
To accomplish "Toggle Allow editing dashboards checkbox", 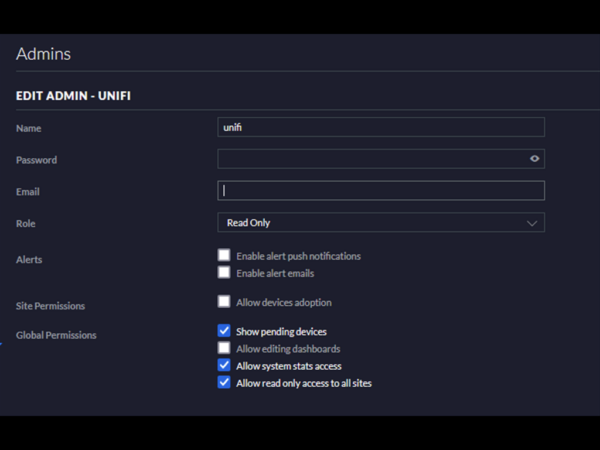I will click(x=224, y=348).
